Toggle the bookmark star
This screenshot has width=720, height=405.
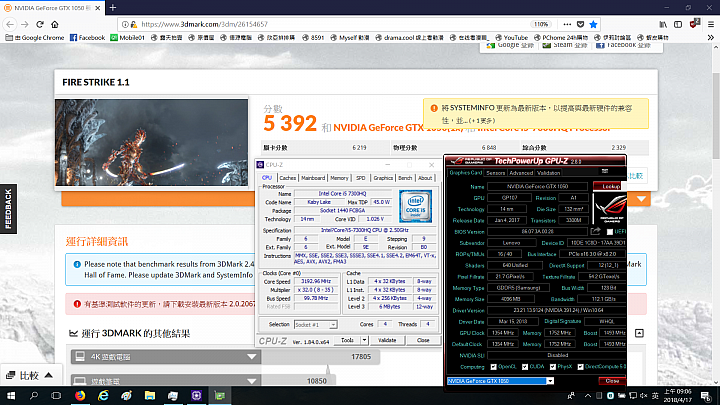(593, 24)
